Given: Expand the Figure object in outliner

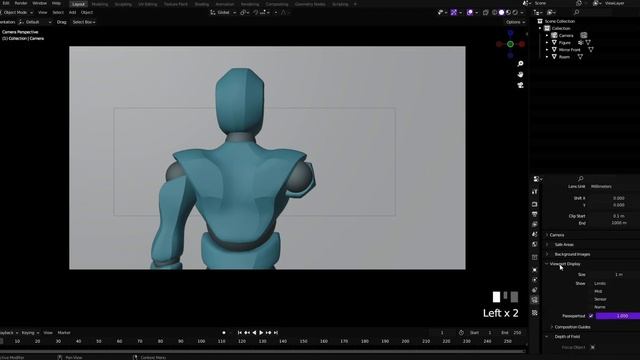Looking at the screenshot, I should (x=547, y=42).
